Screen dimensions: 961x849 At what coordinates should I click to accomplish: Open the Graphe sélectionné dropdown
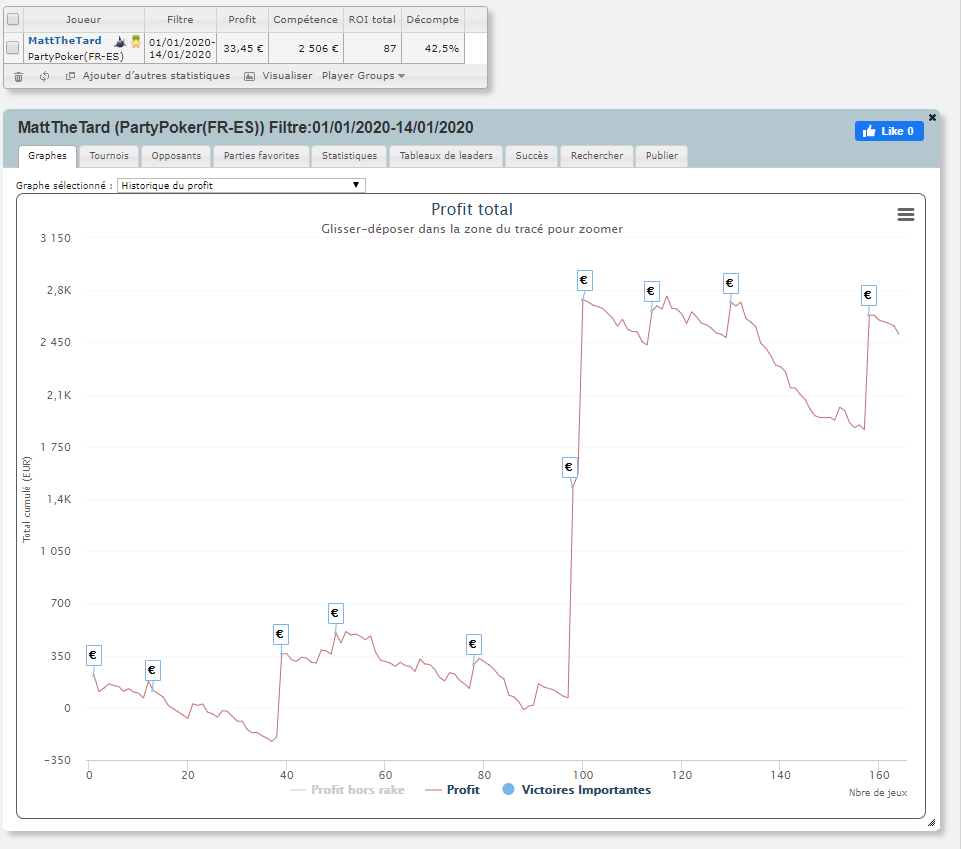click(x=241, y=185)
